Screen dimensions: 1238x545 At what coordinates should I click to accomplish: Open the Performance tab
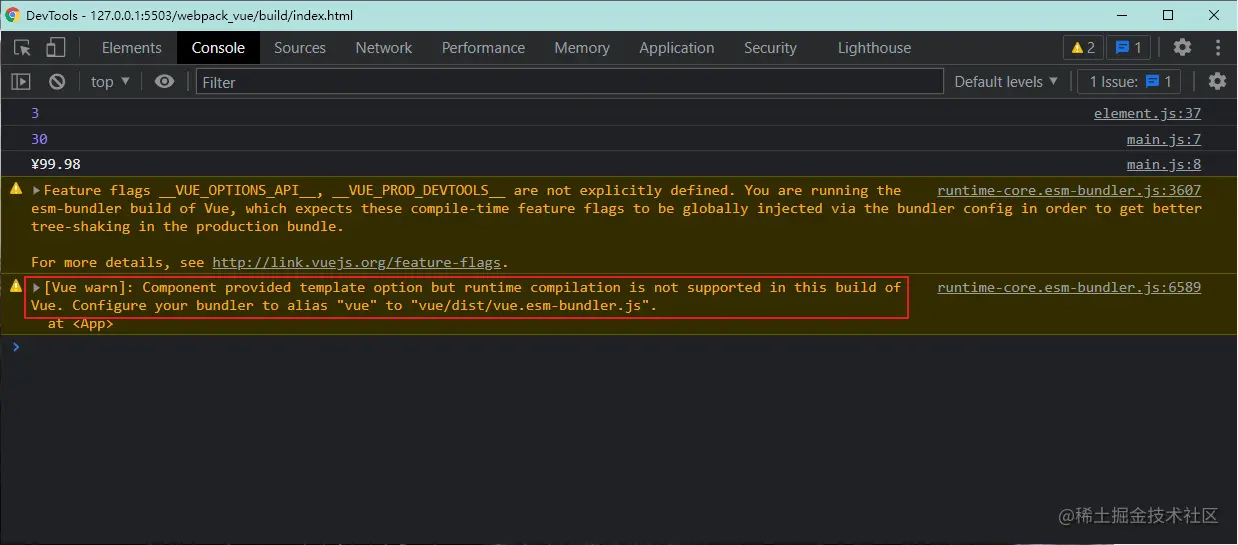(x=483, y=48)
